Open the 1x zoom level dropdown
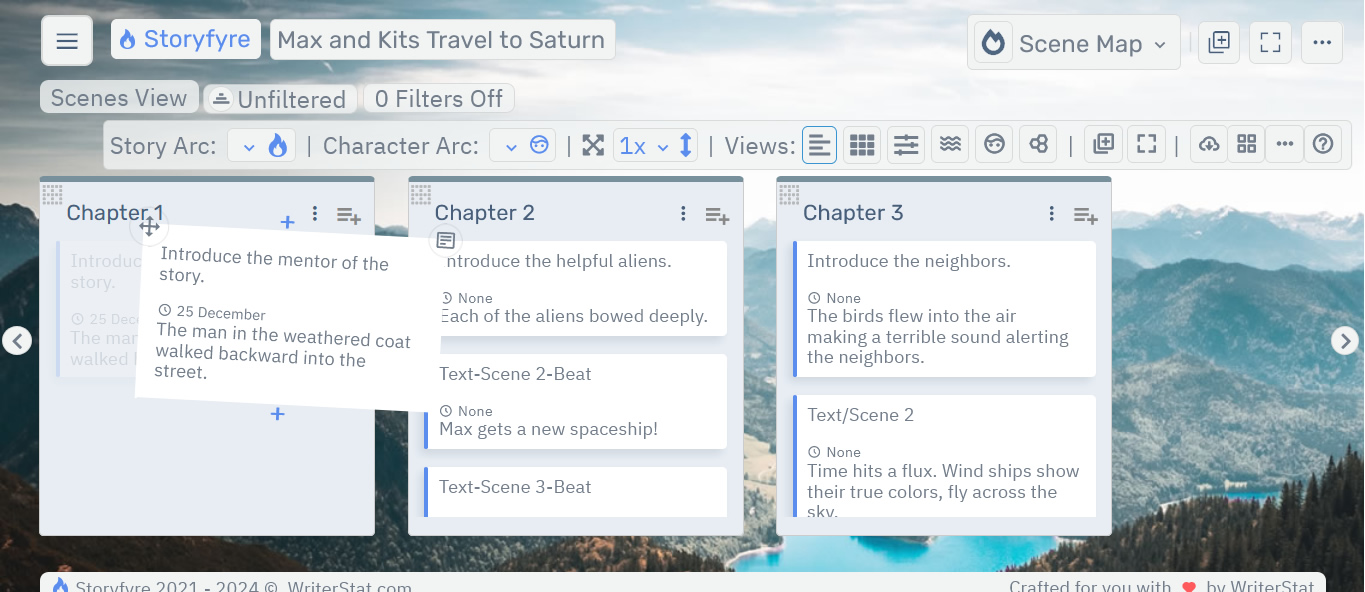The image size is (1365, 592). click(x=643, y=146)
